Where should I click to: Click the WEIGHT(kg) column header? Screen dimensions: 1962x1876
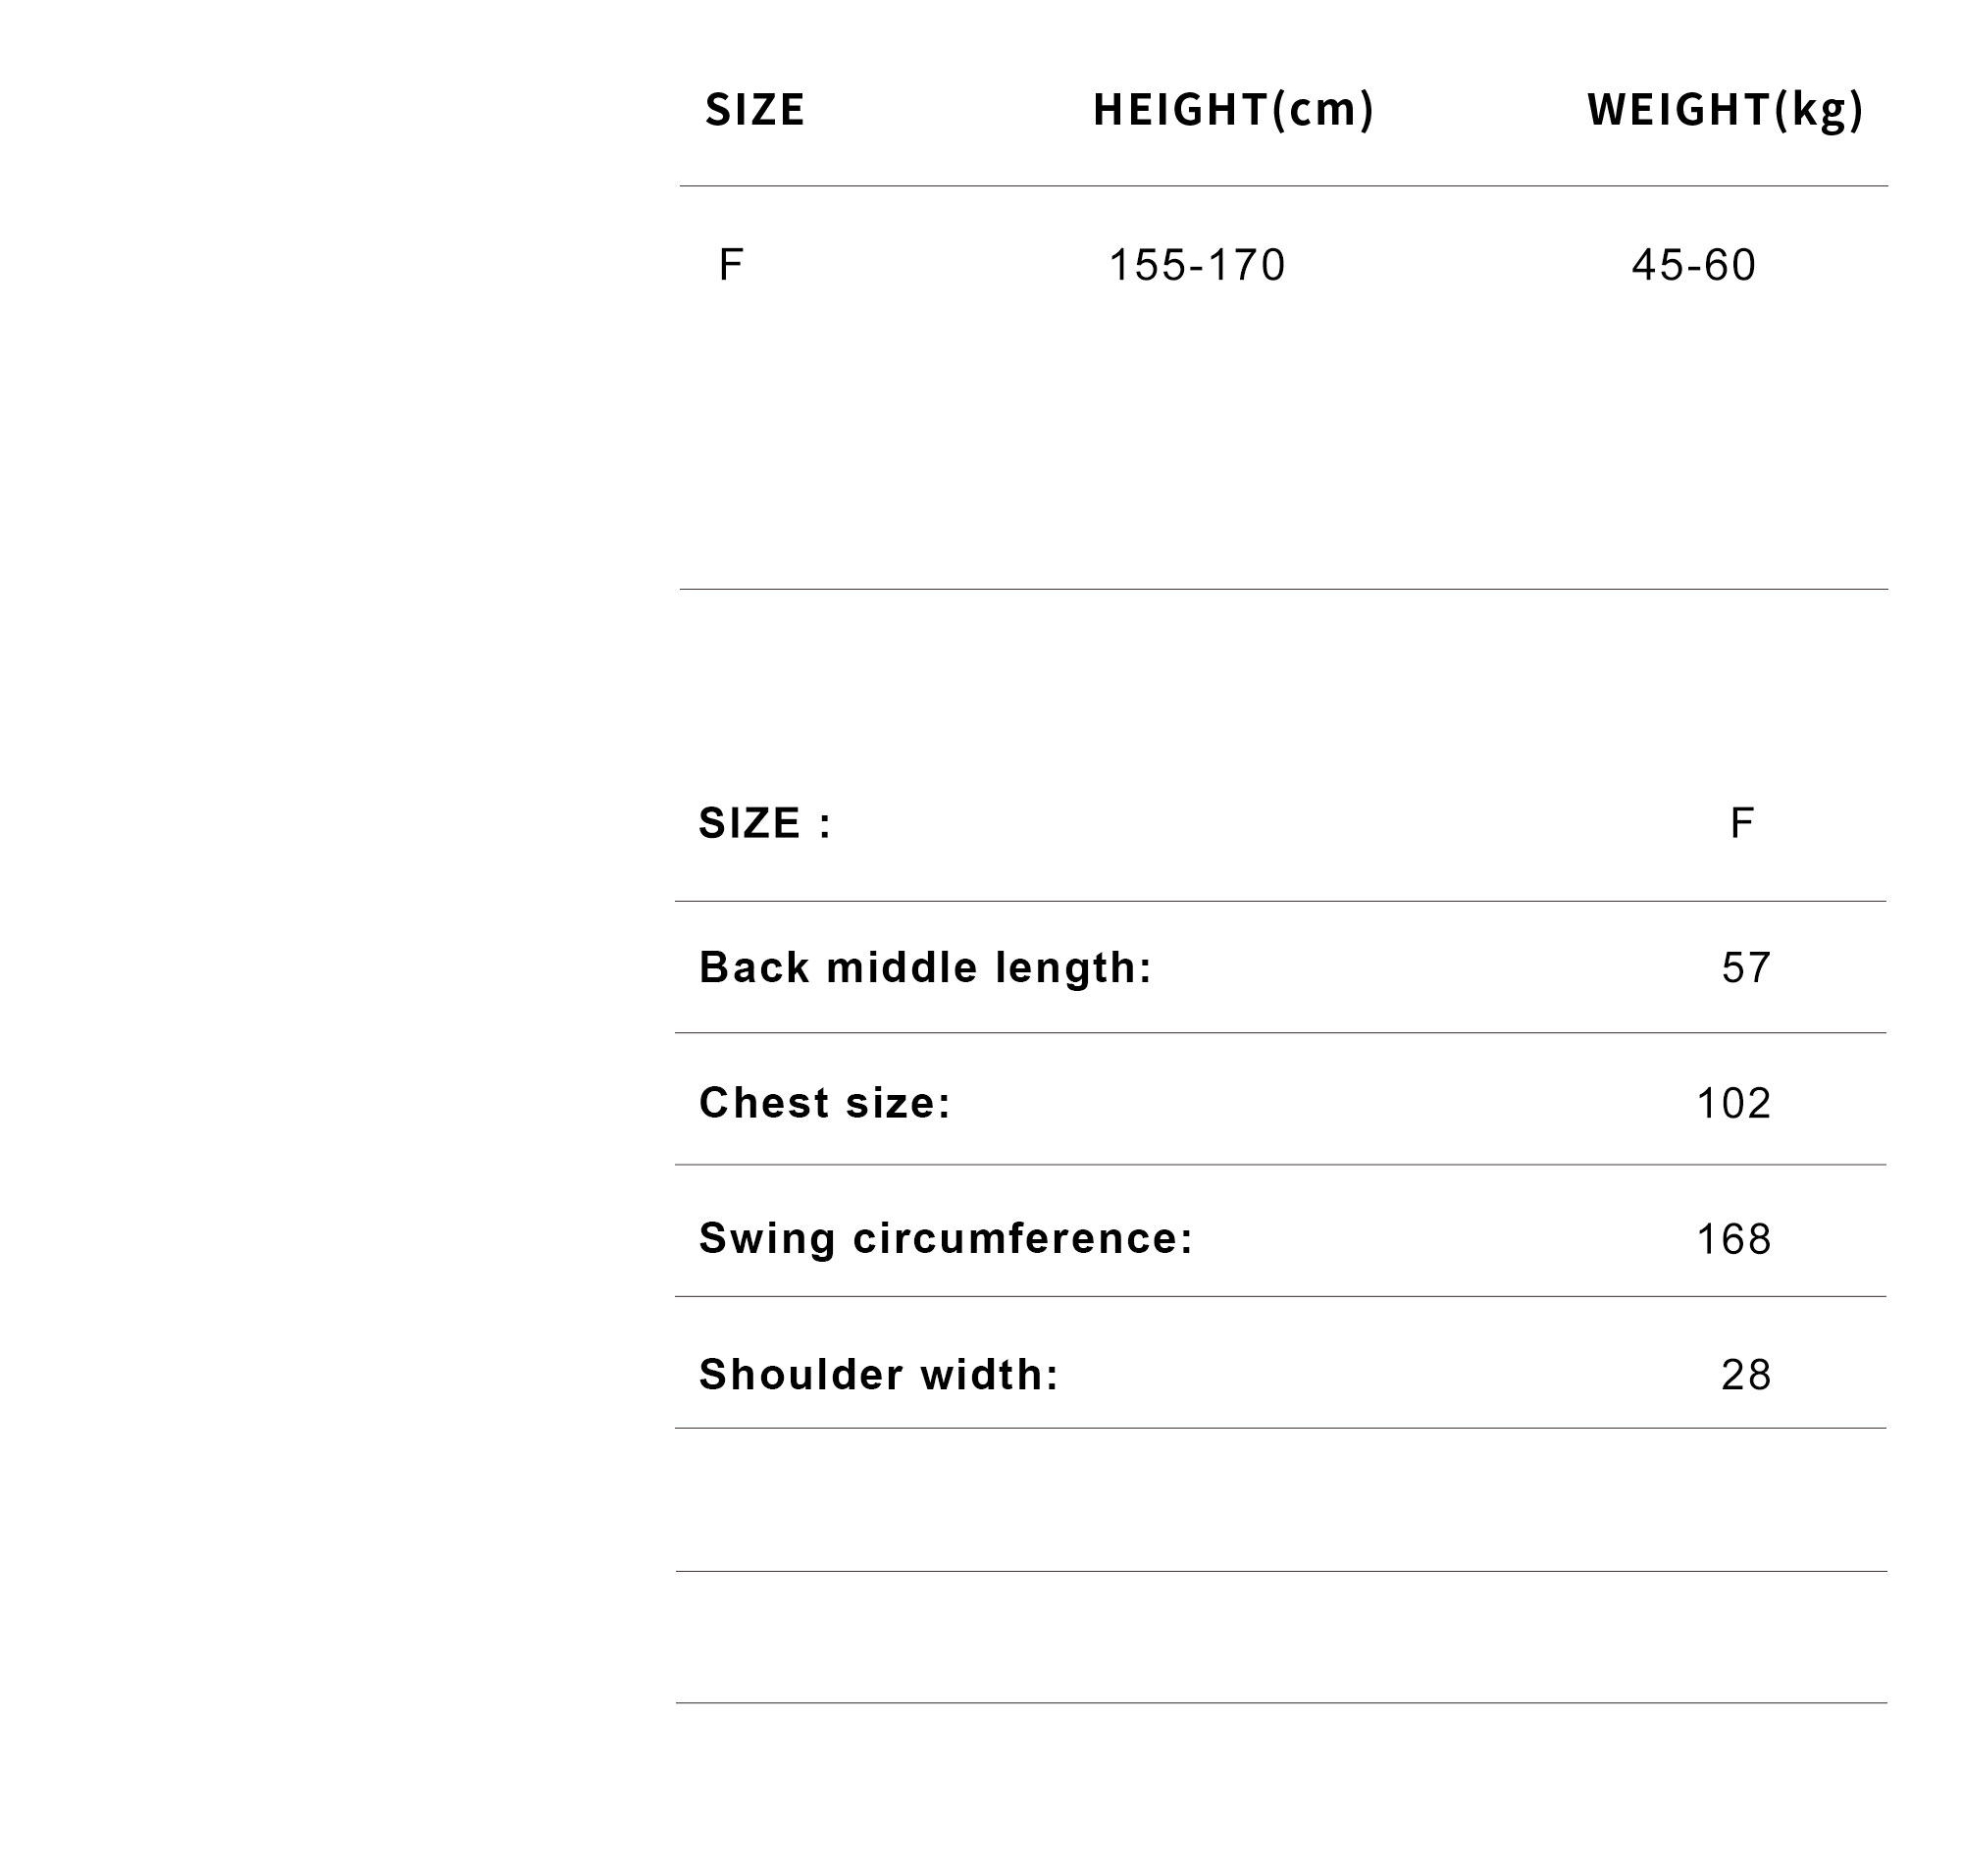(1725, 110)
